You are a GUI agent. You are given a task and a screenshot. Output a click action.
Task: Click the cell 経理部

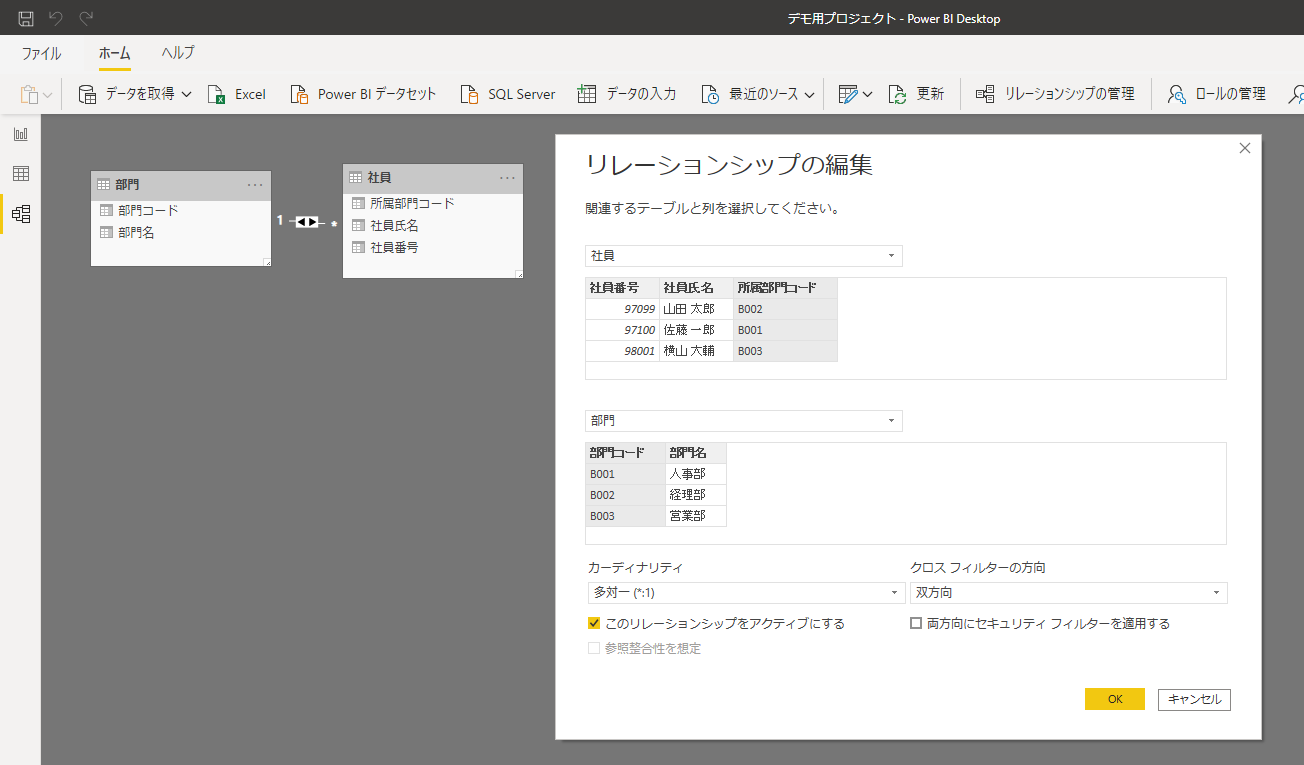tap(696, 495)
